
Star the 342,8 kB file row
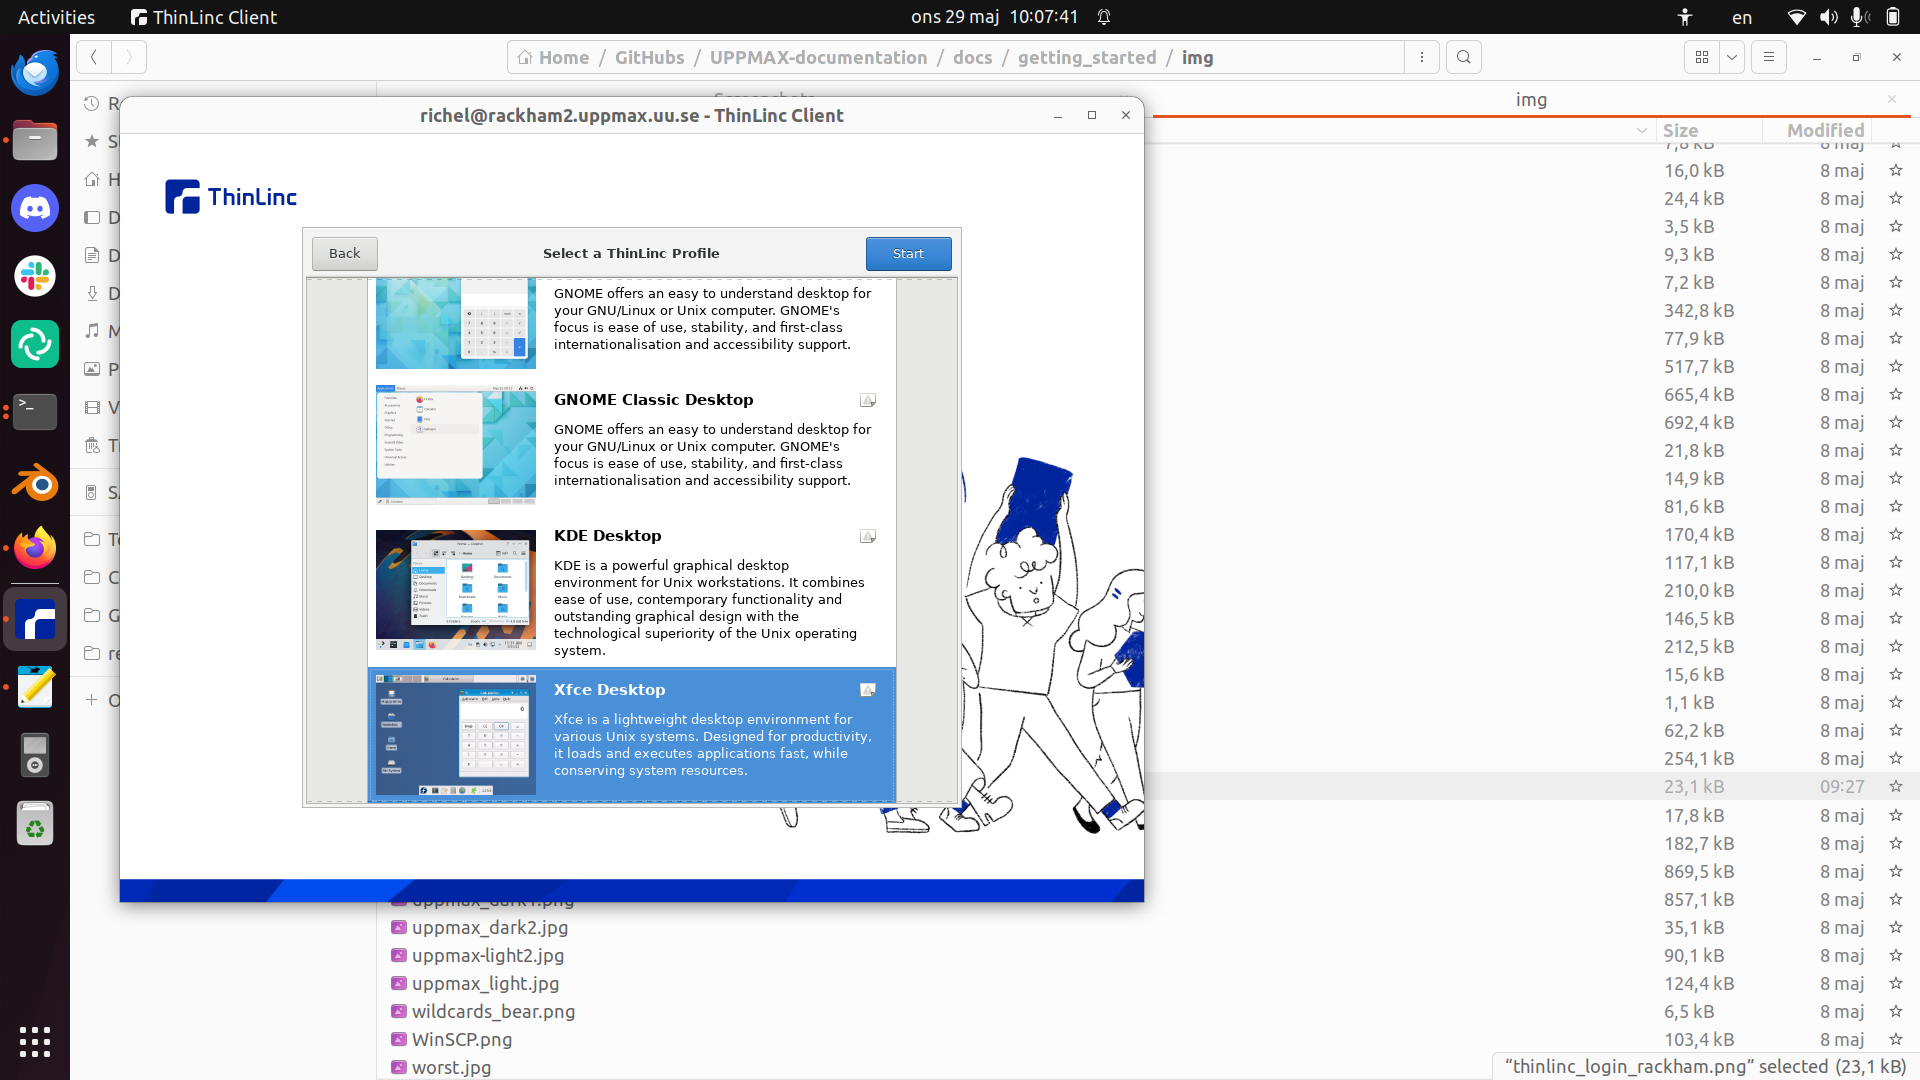(x=1895, y=311)
